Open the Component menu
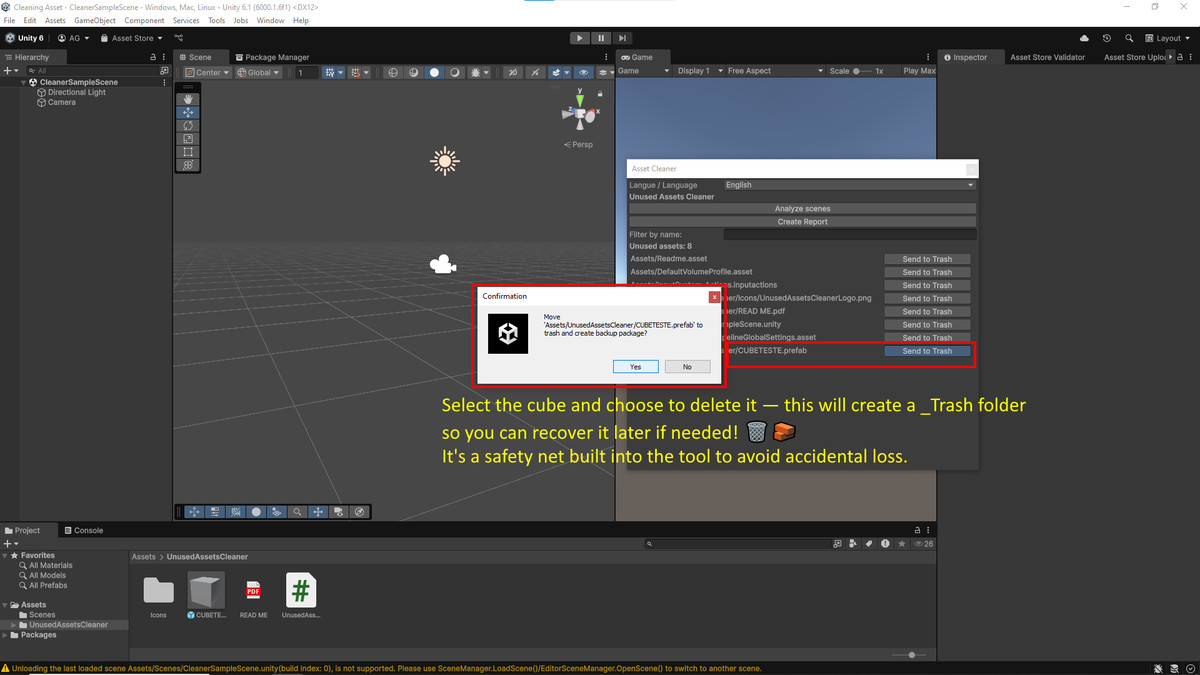The width and height of the screenshot is (1200, 675). point(144,20)
